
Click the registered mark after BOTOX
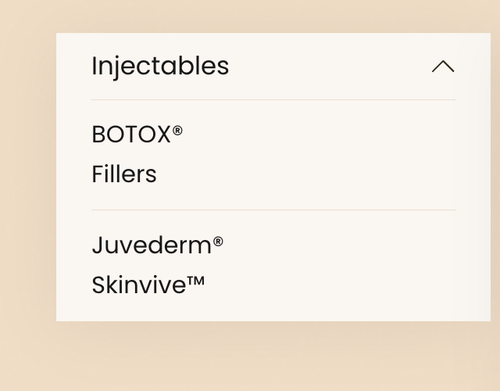pos(178,130)
